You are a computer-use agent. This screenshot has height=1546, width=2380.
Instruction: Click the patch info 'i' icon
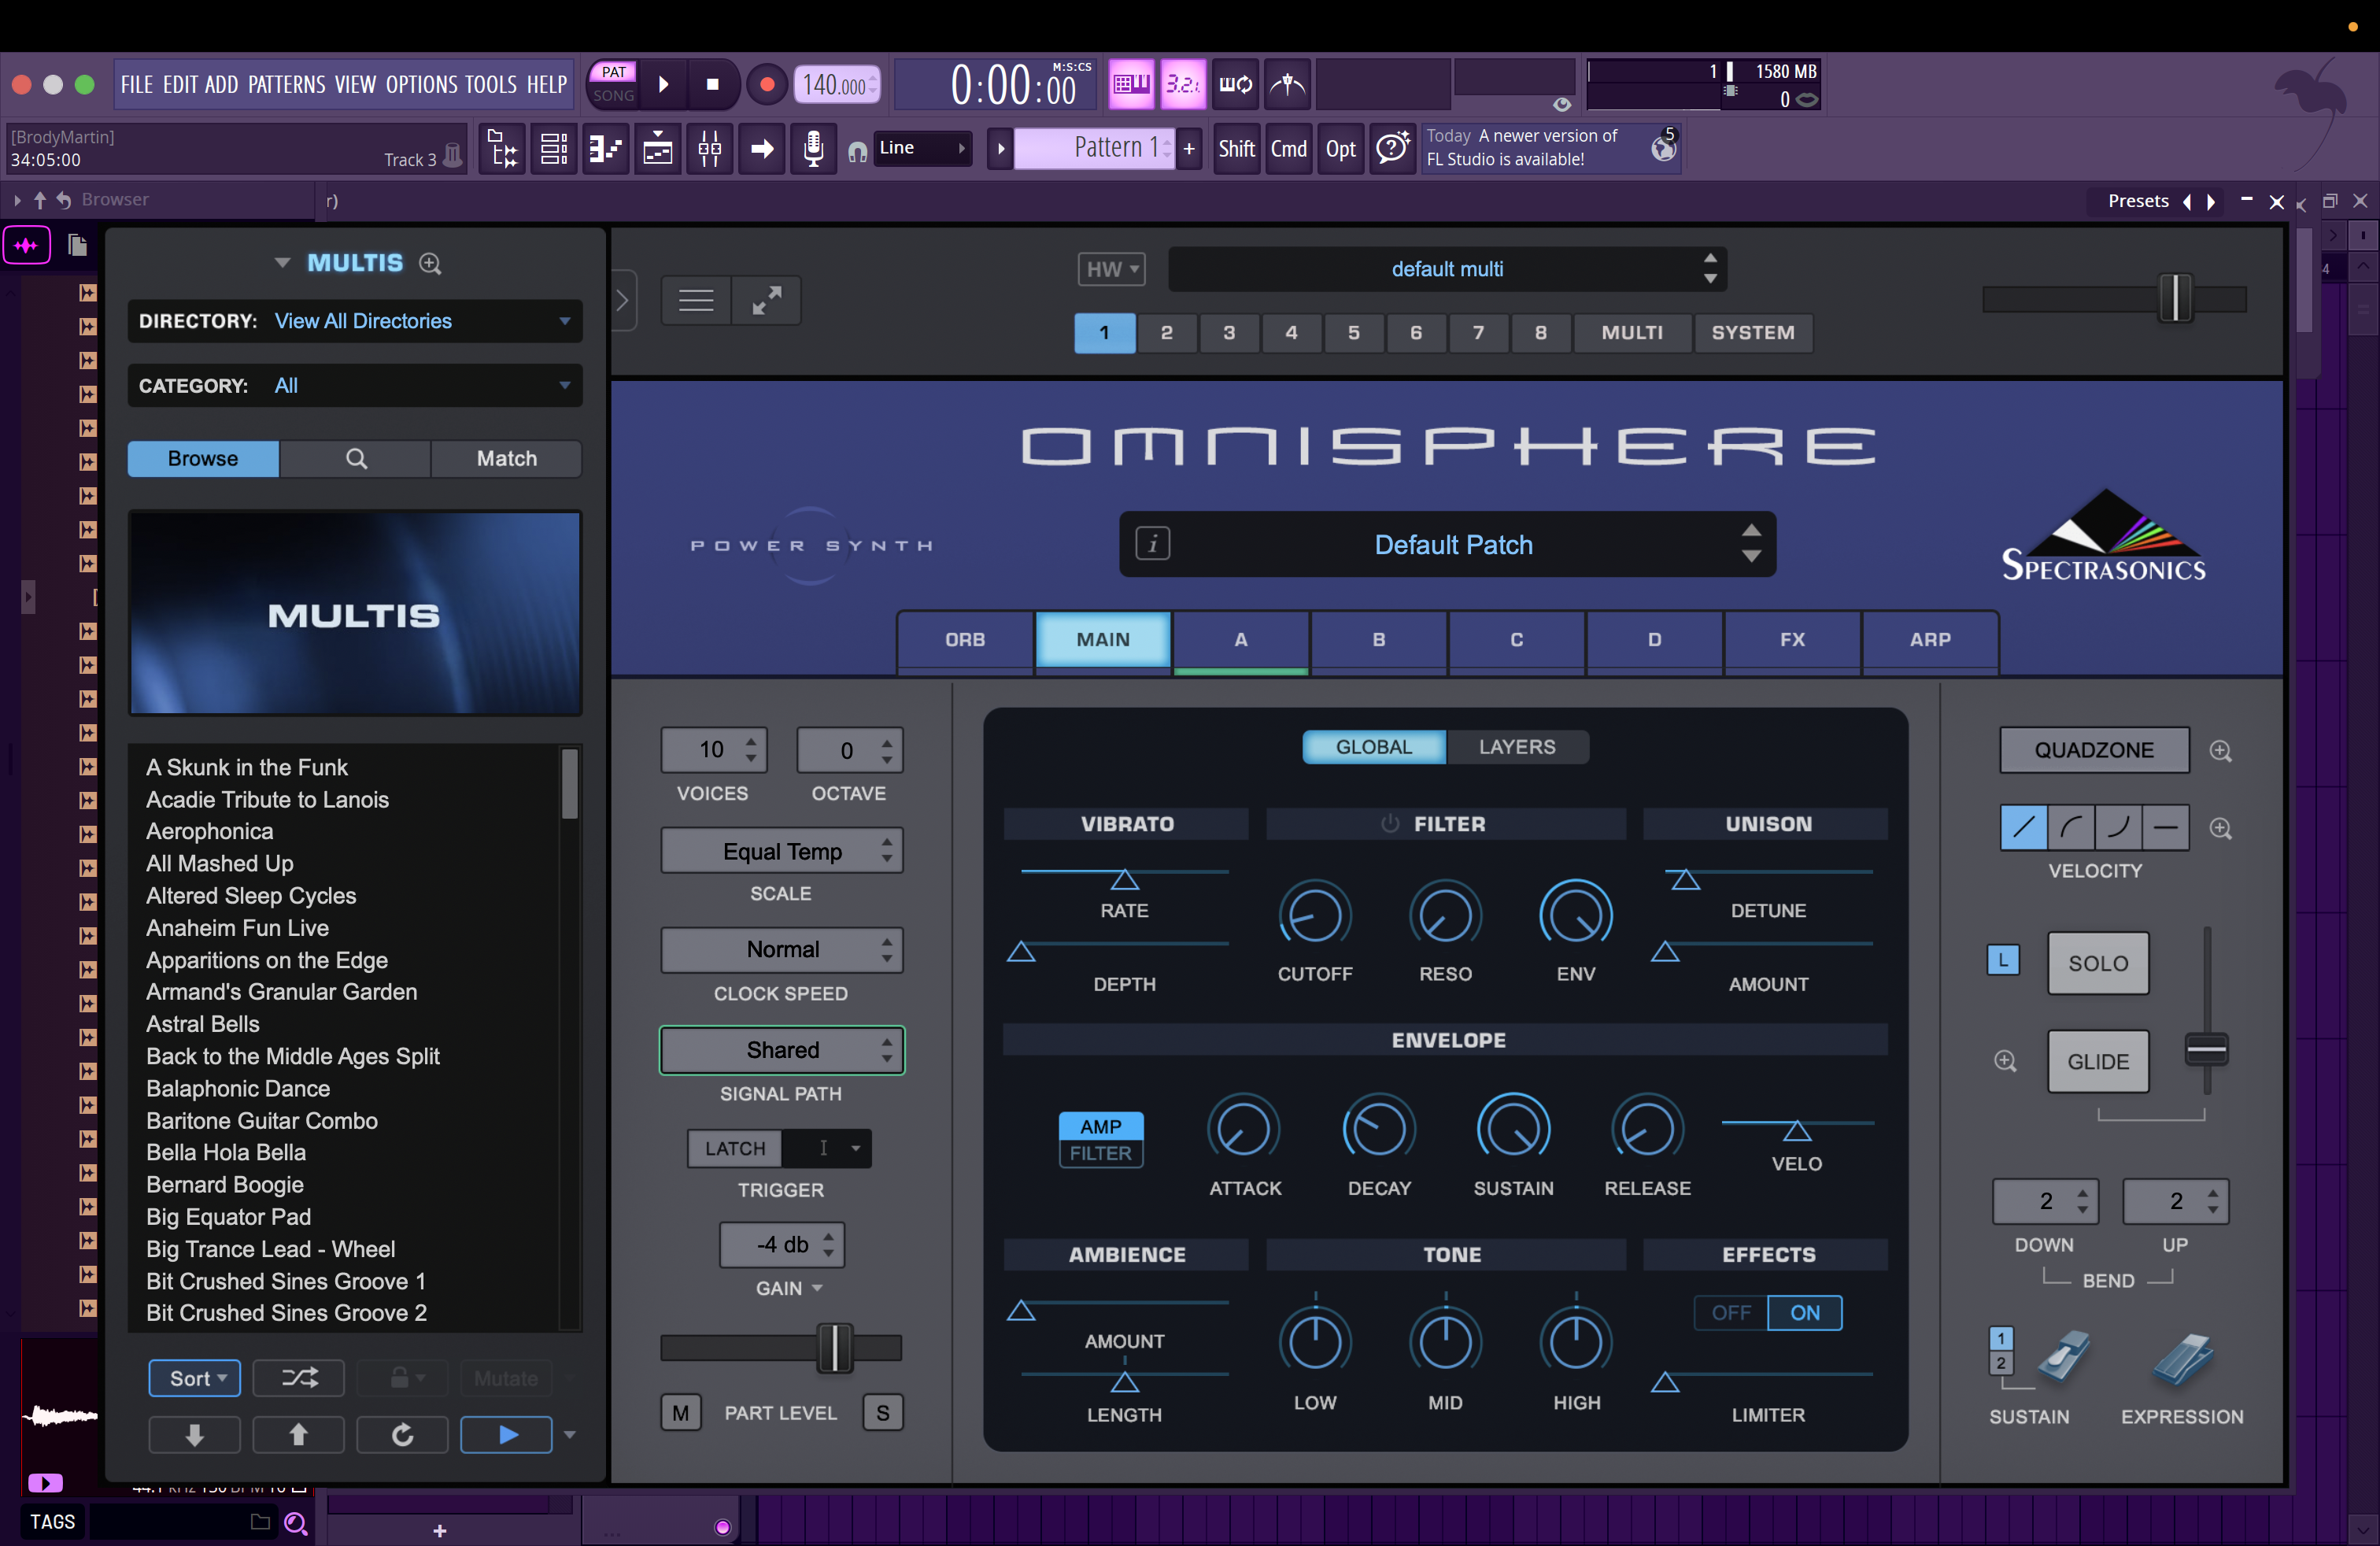[x=1152, y=544]
